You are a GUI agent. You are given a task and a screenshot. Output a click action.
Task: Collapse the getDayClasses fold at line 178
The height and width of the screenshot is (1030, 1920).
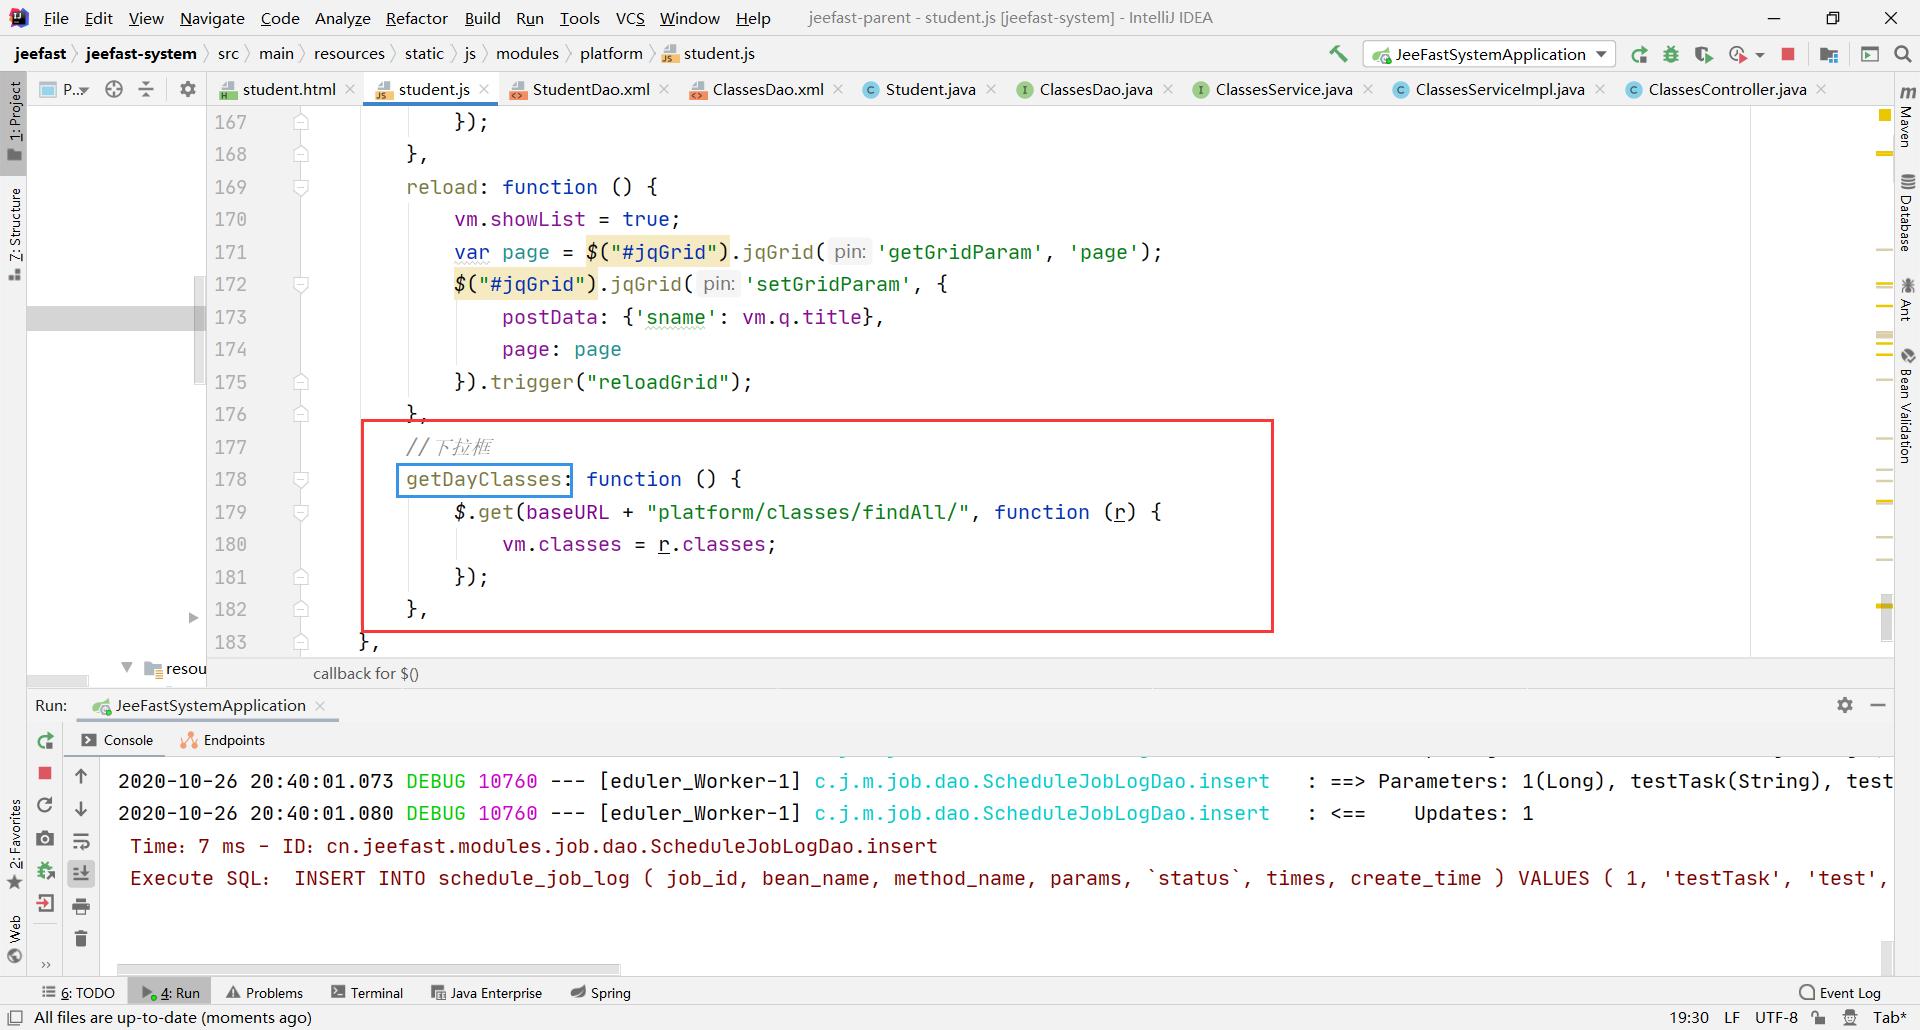point(300,479)
